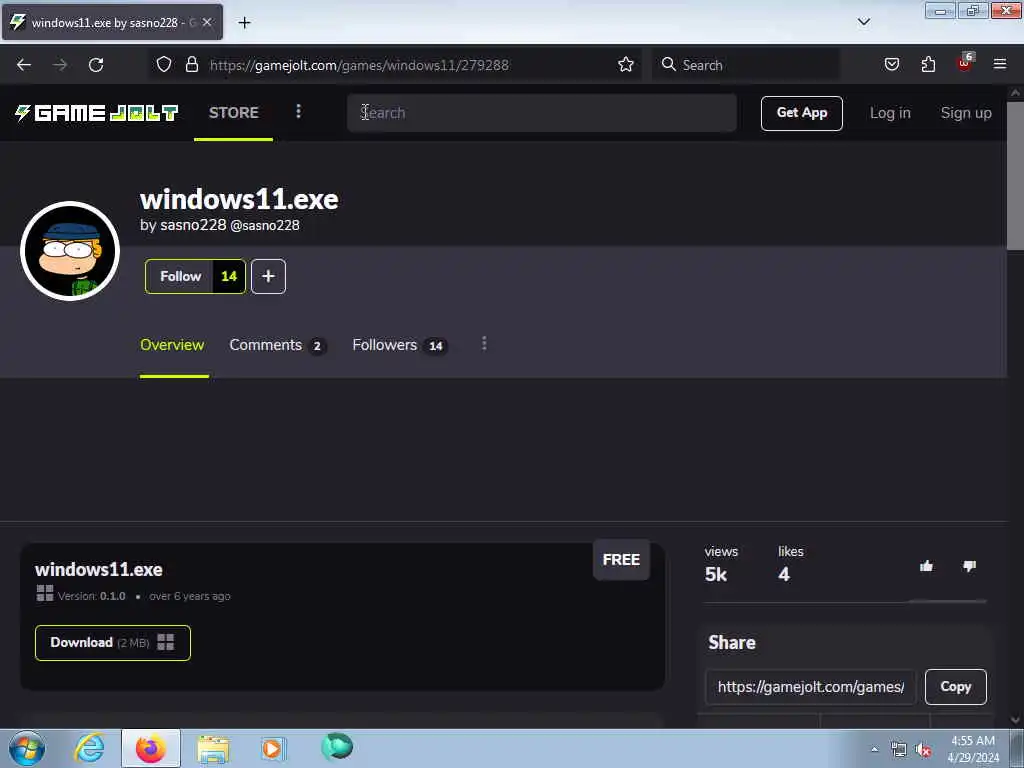Open the sasno228 author link
Viewport: 1024px width, 768px height.
pyautogui.click(x=193, y=225)
